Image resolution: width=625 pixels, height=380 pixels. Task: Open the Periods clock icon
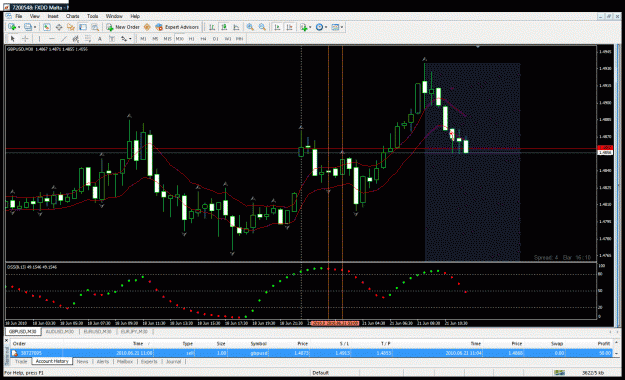pyautogui.click(x=319, y=27)
